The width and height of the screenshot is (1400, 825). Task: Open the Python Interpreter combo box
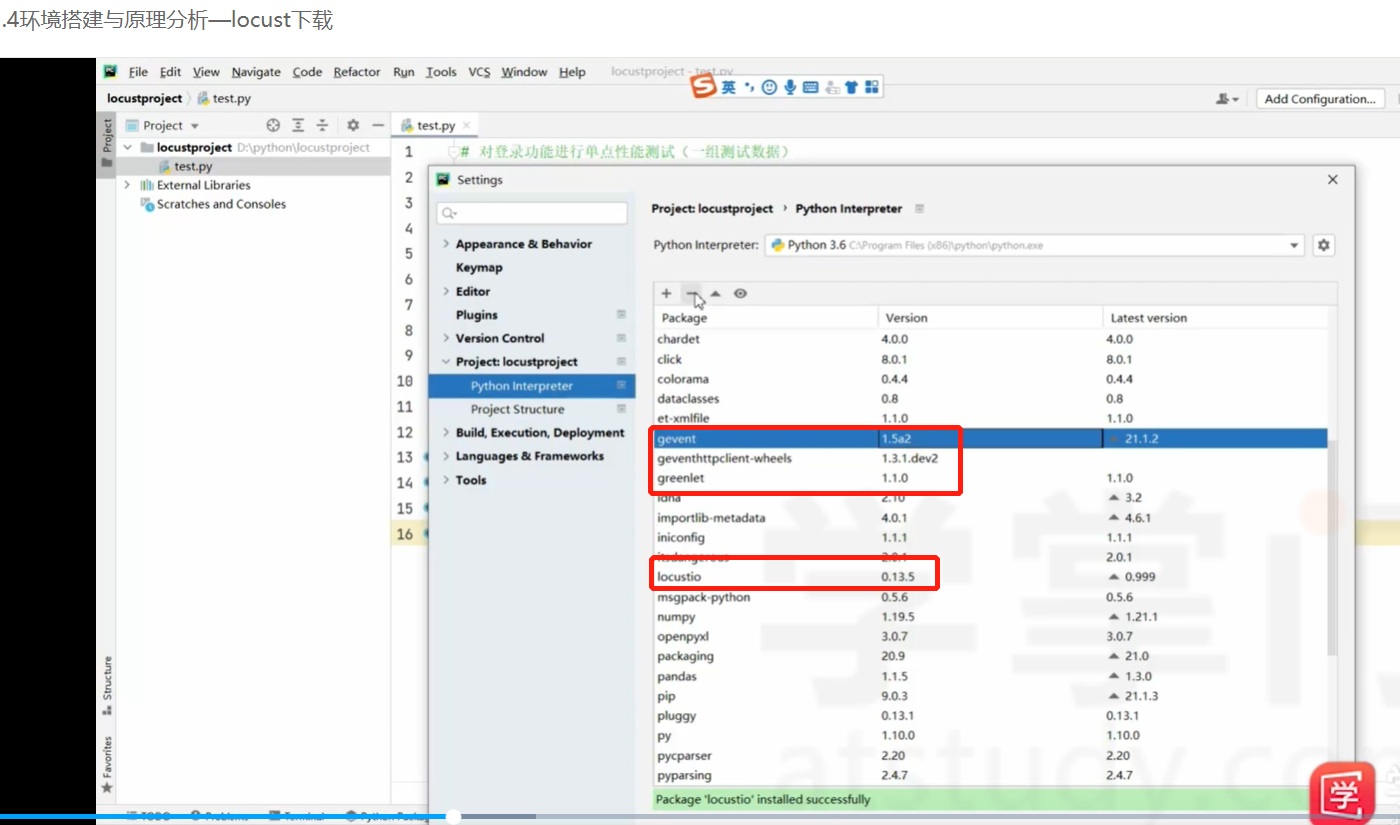tap(1035, 245)
